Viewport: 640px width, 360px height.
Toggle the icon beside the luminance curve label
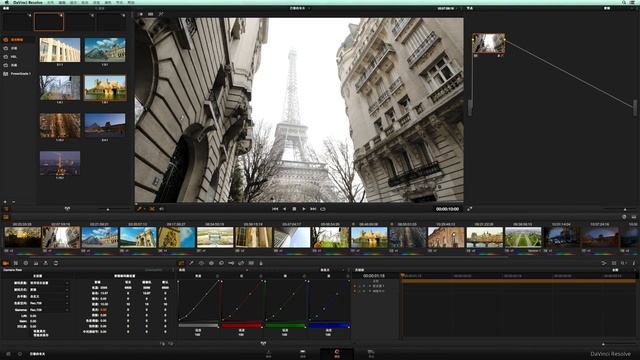coord(217,276)
